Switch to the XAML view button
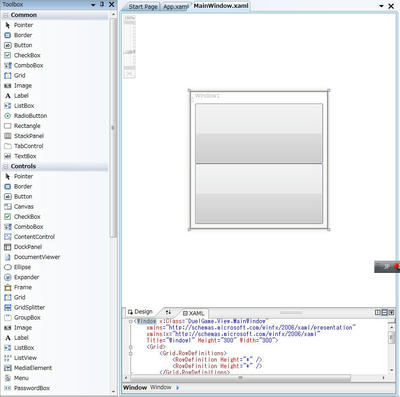 pos(193,313)
